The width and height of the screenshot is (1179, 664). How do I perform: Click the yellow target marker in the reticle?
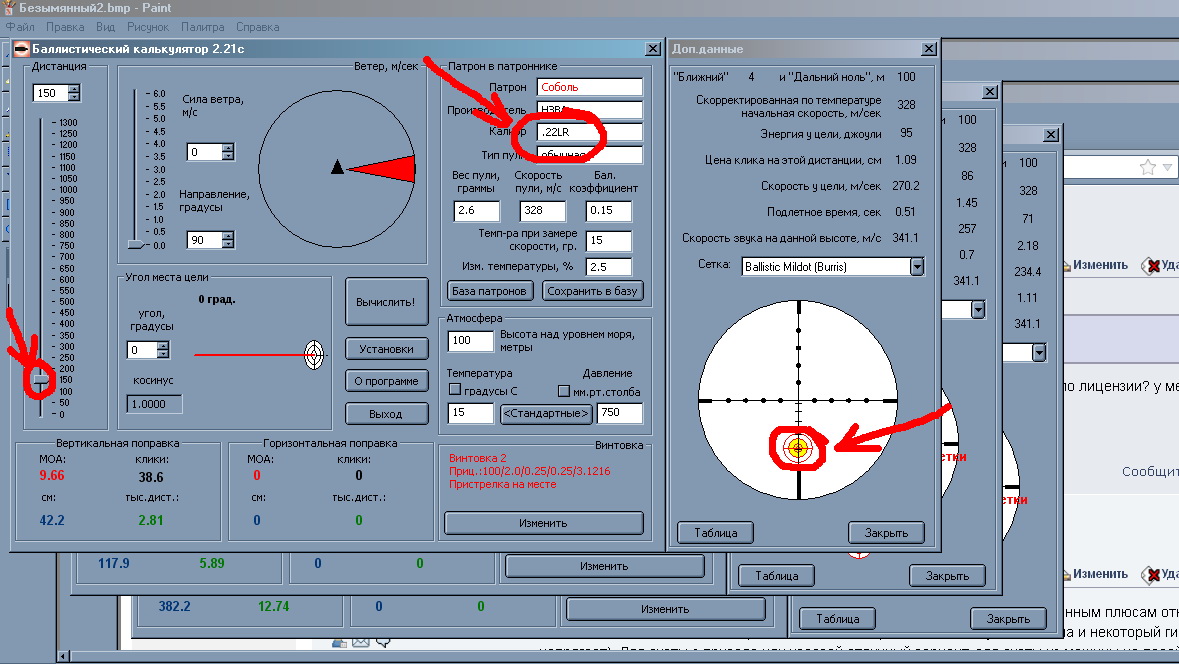point(798,447)
